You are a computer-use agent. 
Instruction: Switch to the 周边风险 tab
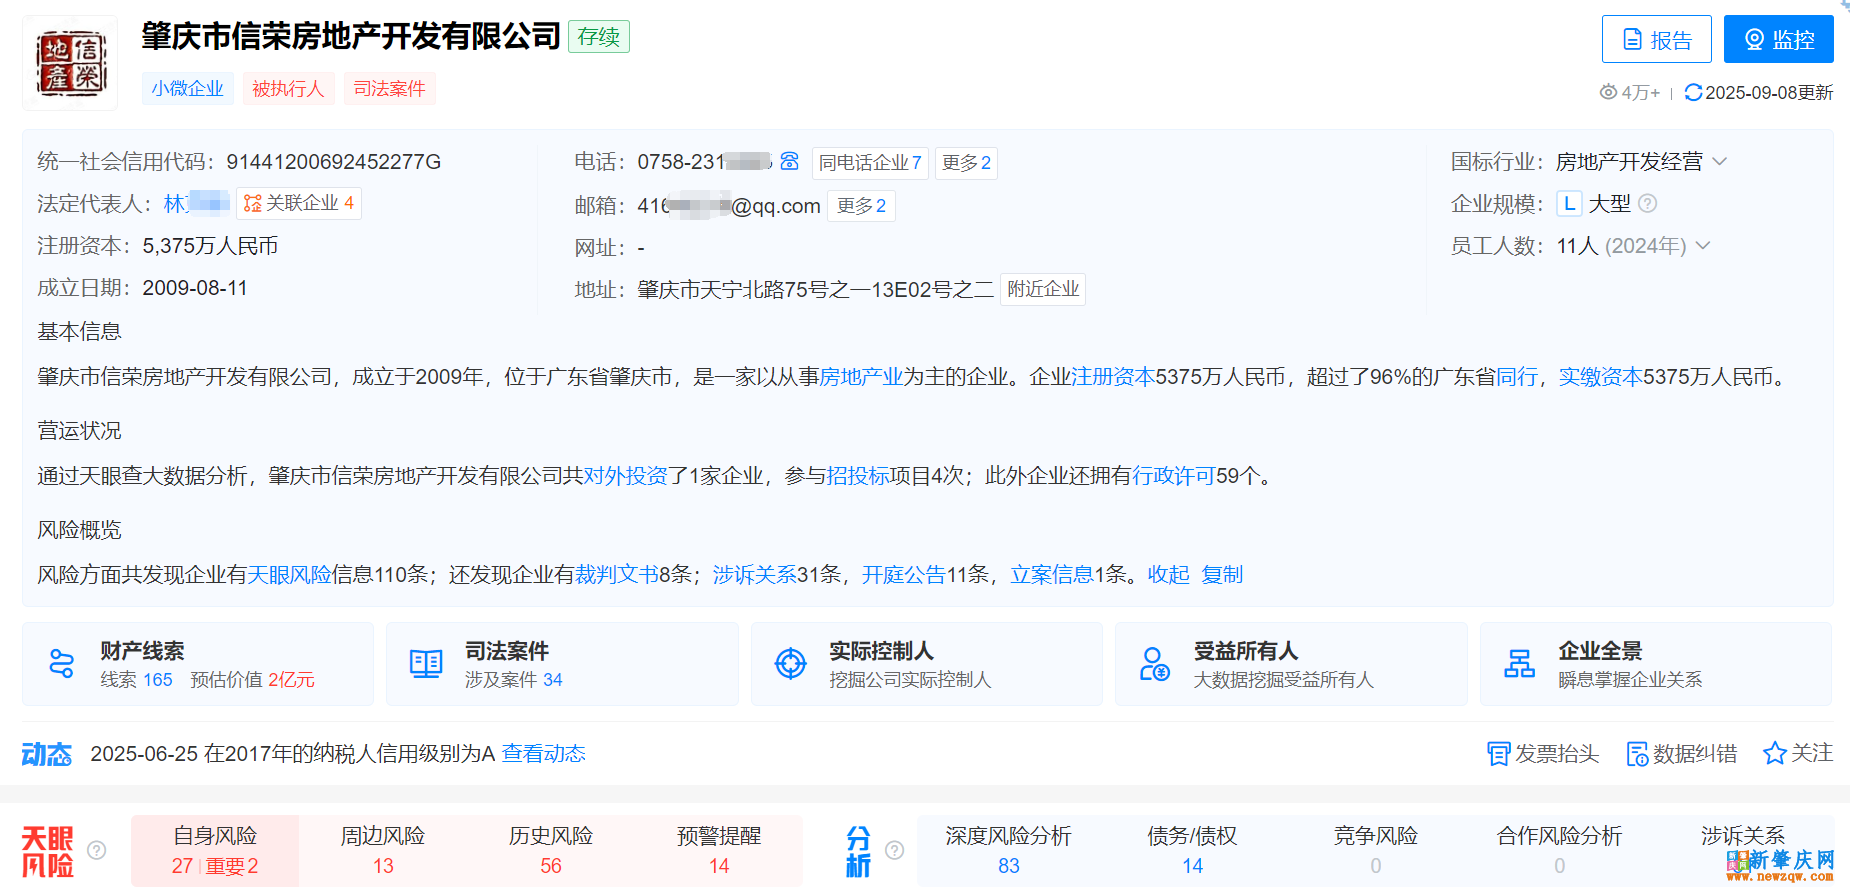(383, 850)
